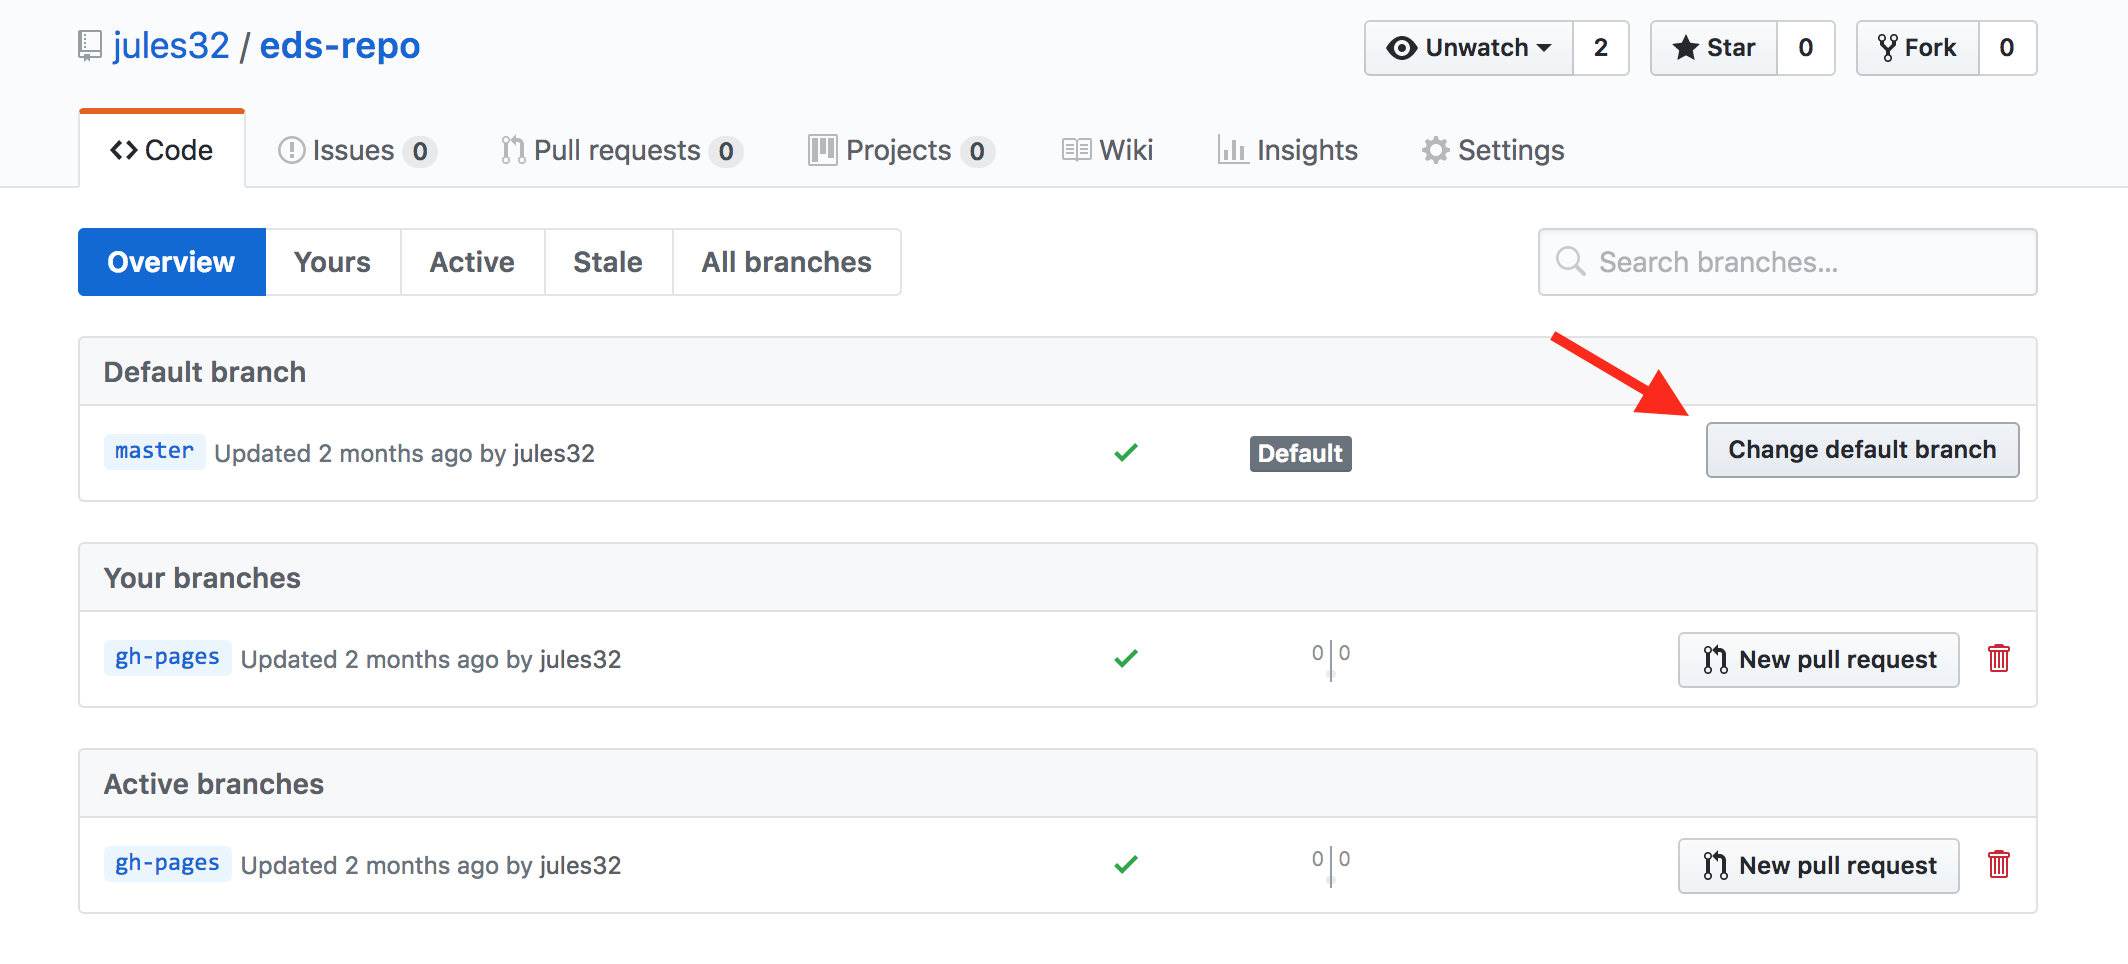The image size is (2128, 964).
Task: Switch to the Code tab
Action: [162, 150]
